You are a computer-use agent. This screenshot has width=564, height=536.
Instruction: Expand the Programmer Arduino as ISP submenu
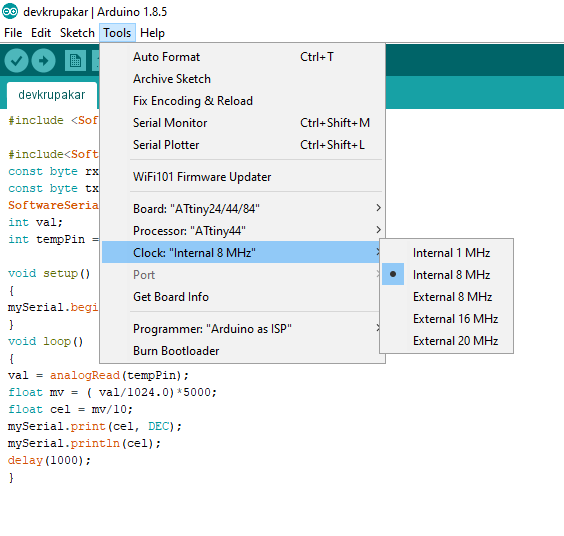click(x=242, y=328)
